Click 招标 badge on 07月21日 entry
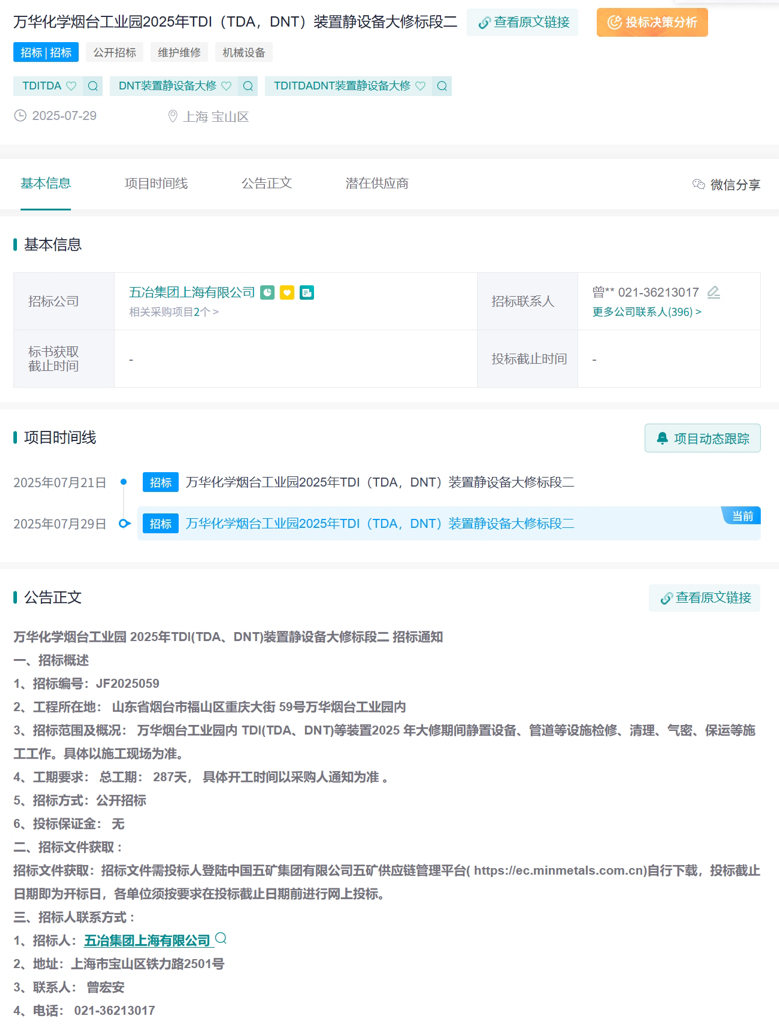This screenshot has width=779, height=1024. [x=161, y=483]
